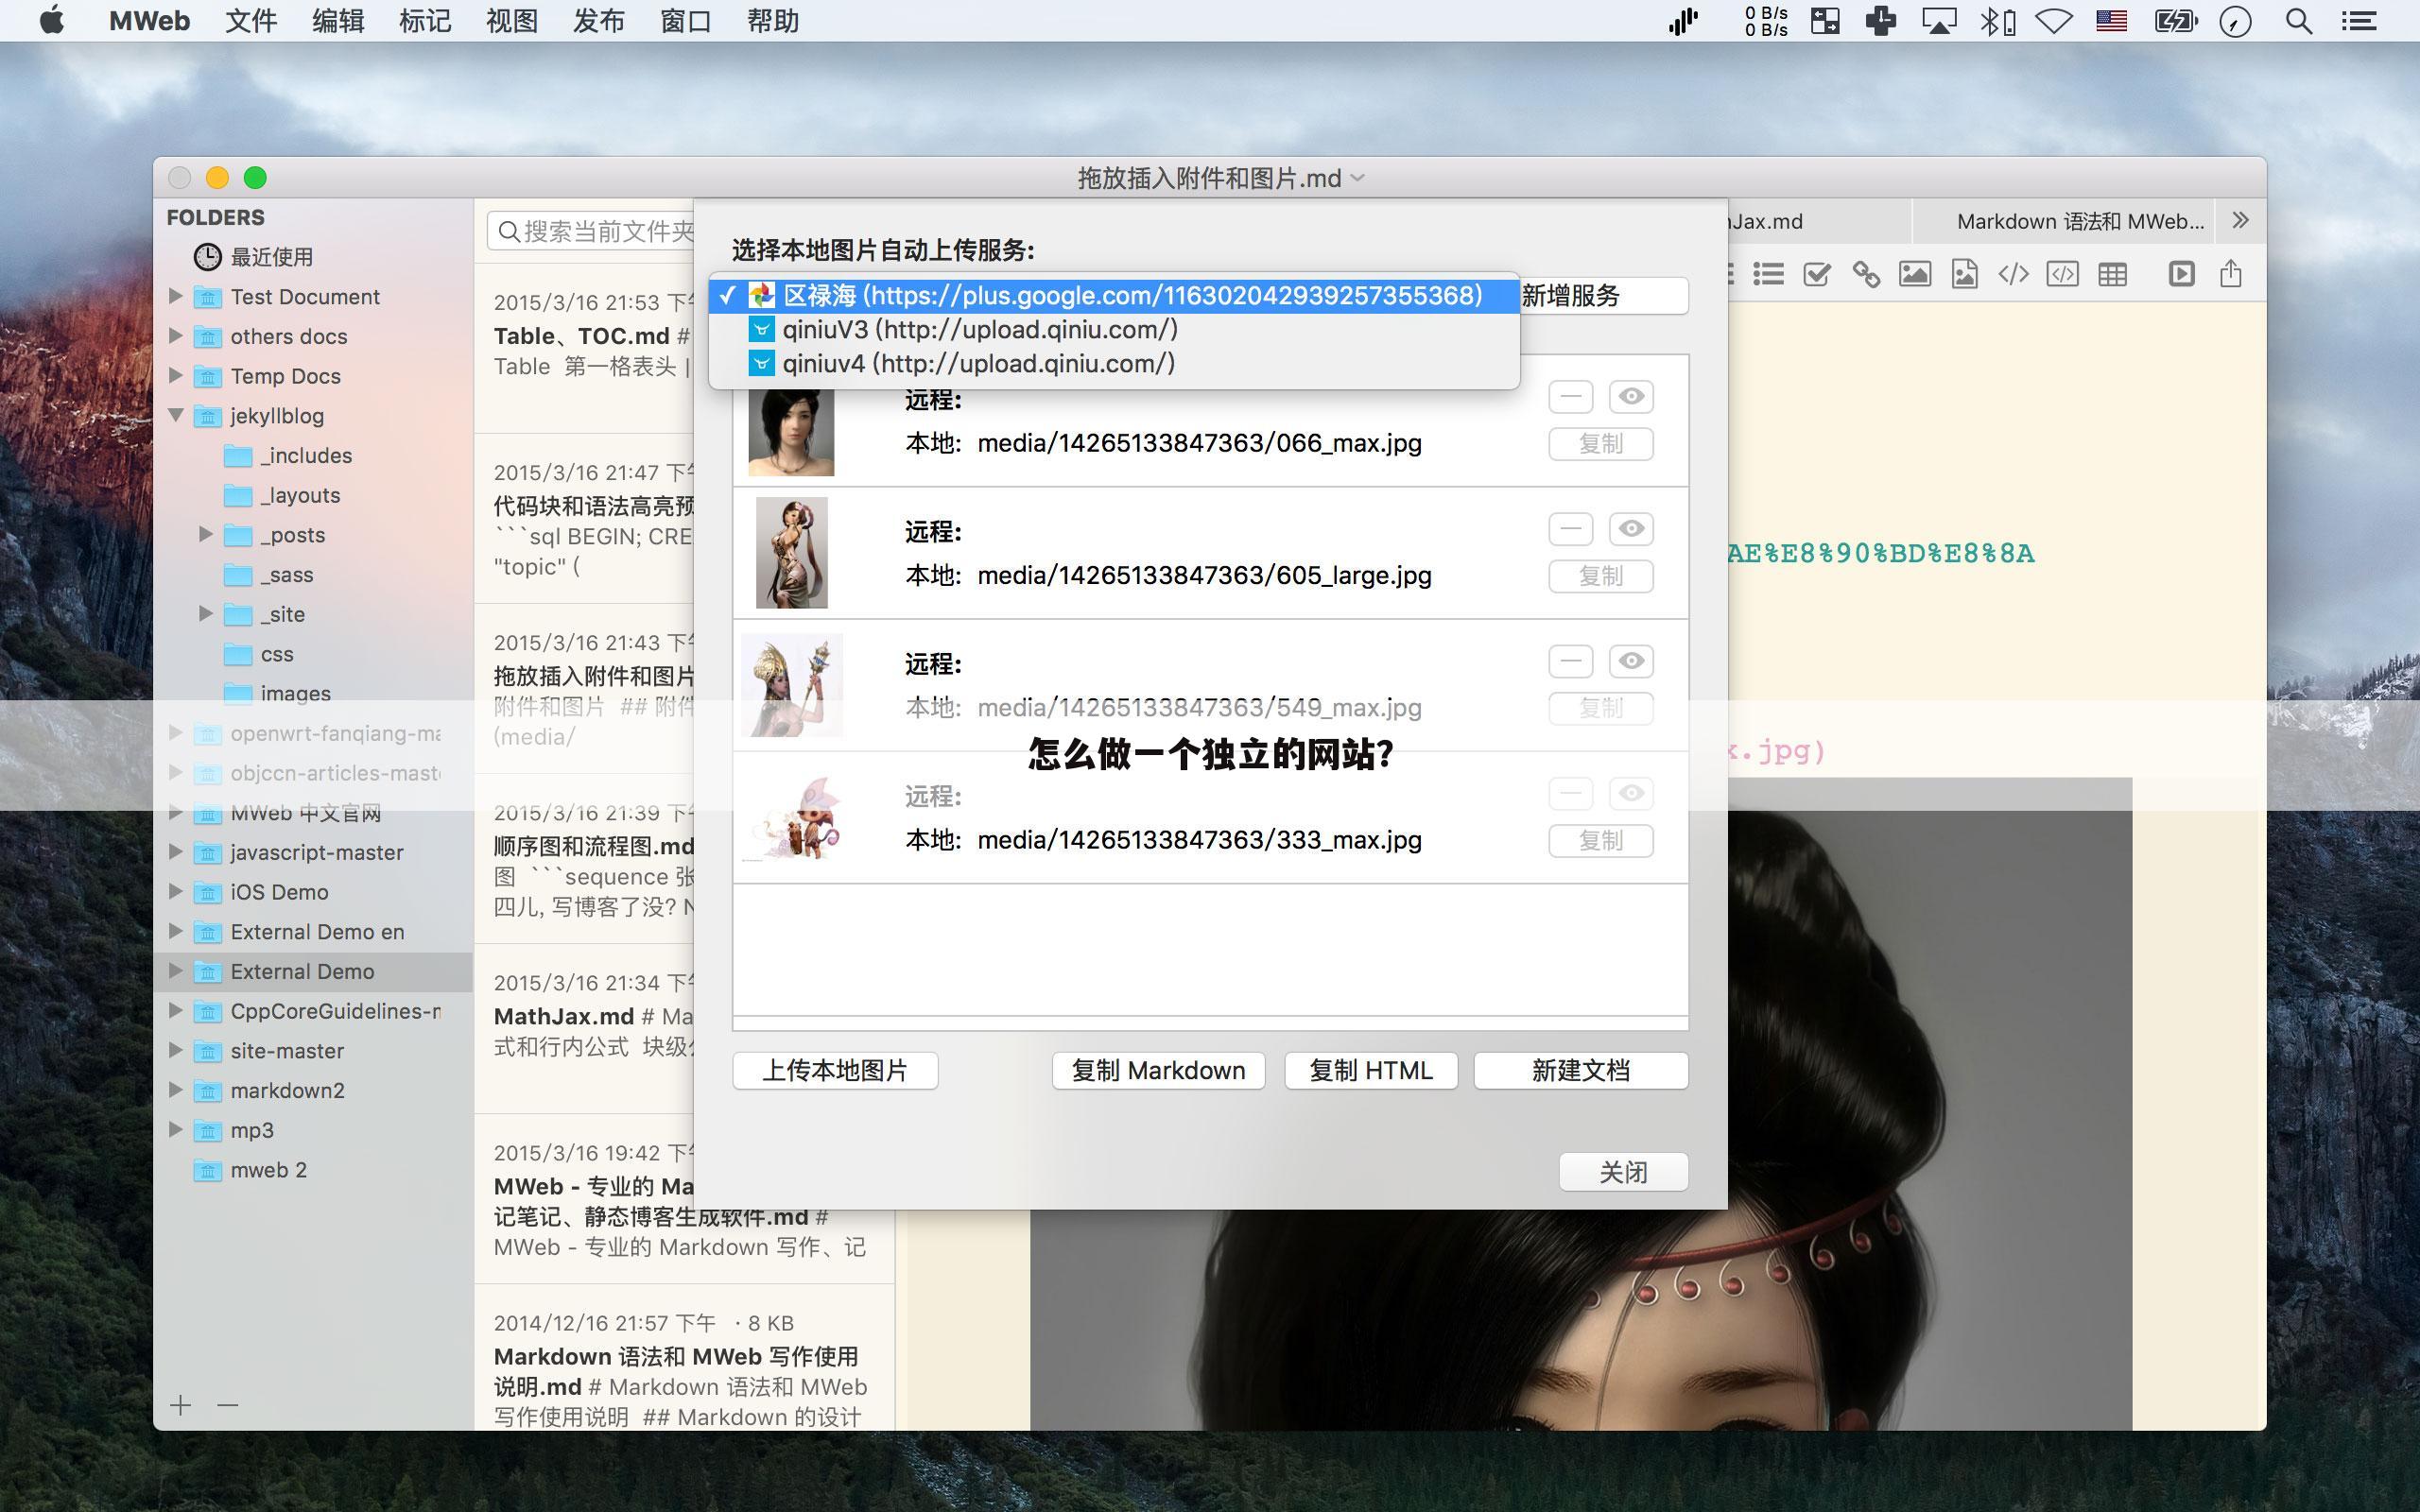Copy the 605_large.jpg path with 复制
2420x1512 pixels.
(1601, 576)
